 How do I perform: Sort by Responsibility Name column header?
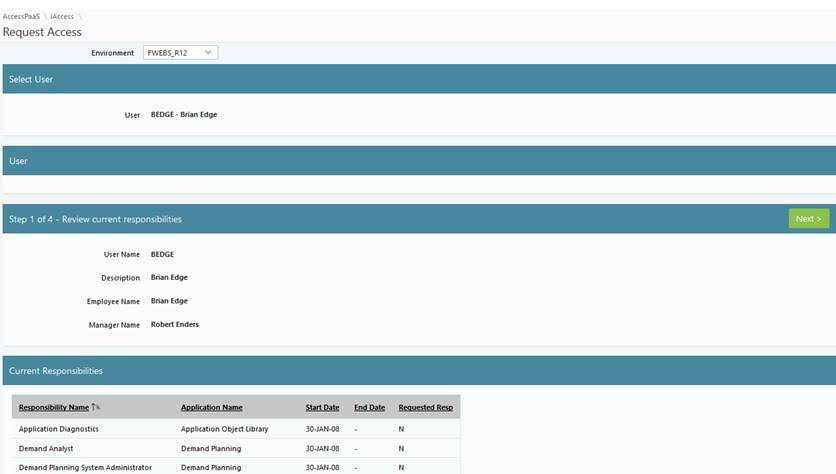(54, 407)
